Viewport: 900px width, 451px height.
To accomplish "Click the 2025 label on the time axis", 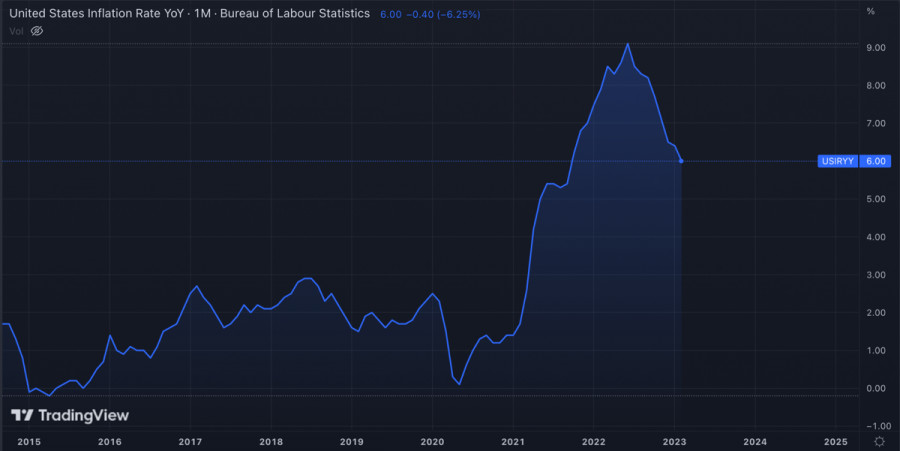I will [836, 442].
